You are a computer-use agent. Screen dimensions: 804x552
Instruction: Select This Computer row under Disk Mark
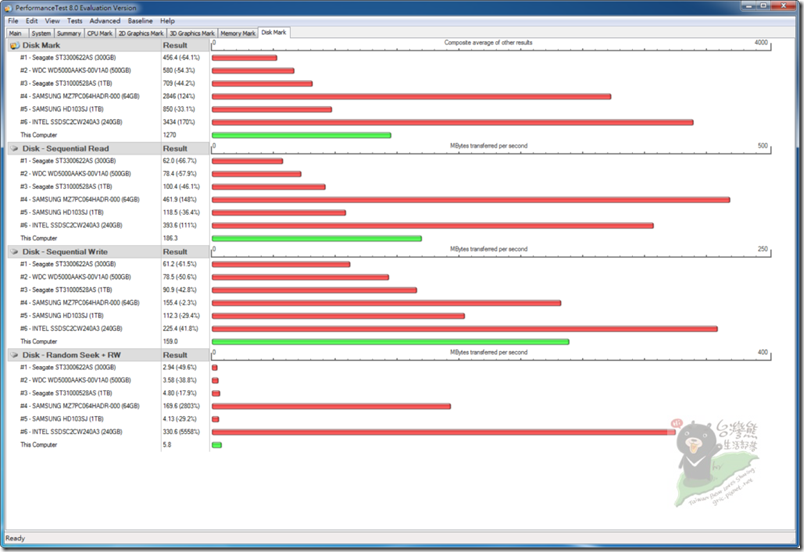[38, 135]
